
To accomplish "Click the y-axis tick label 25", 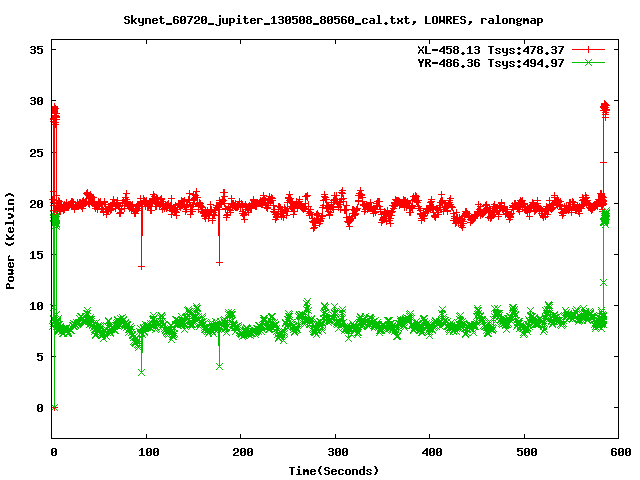I will click(36, 153).
